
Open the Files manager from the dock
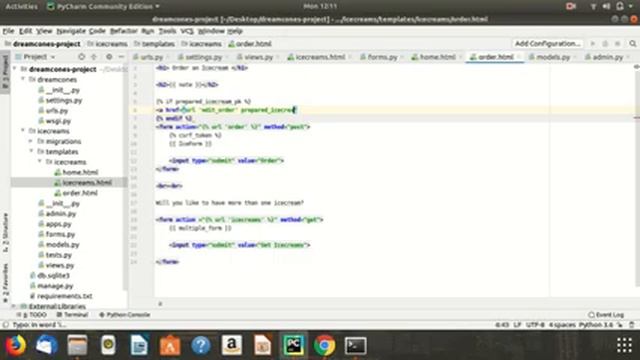pyautogui.click(x=78, y=345)
